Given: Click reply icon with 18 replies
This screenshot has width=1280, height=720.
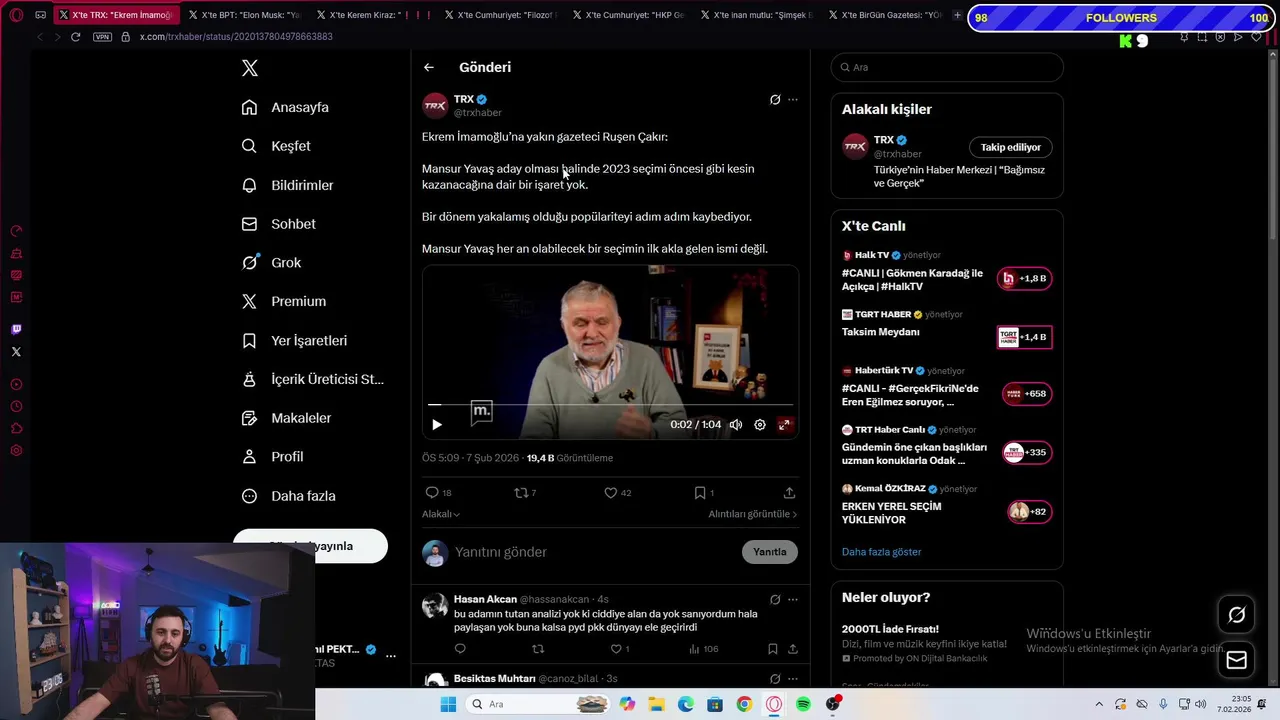Looking at the screenshot, I should 438,492.
